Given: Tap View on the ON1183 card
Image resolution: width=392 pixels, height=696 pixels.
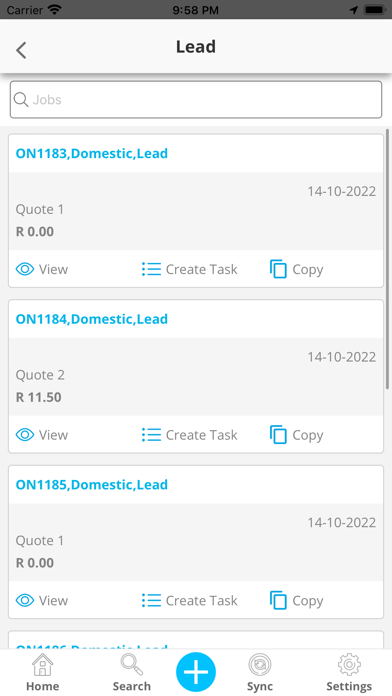Looking at the screenshot, I should coord(53,269).
